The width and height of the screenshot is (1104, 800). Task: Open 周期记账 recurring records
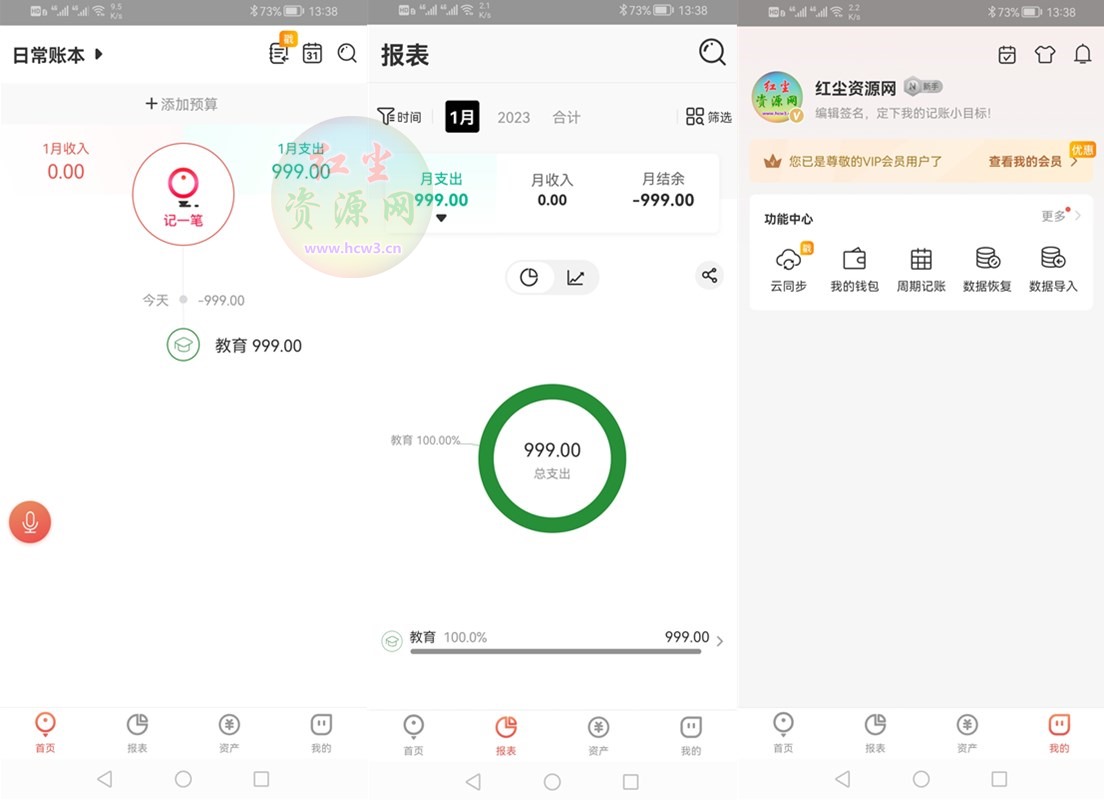[x=920, y=268]
